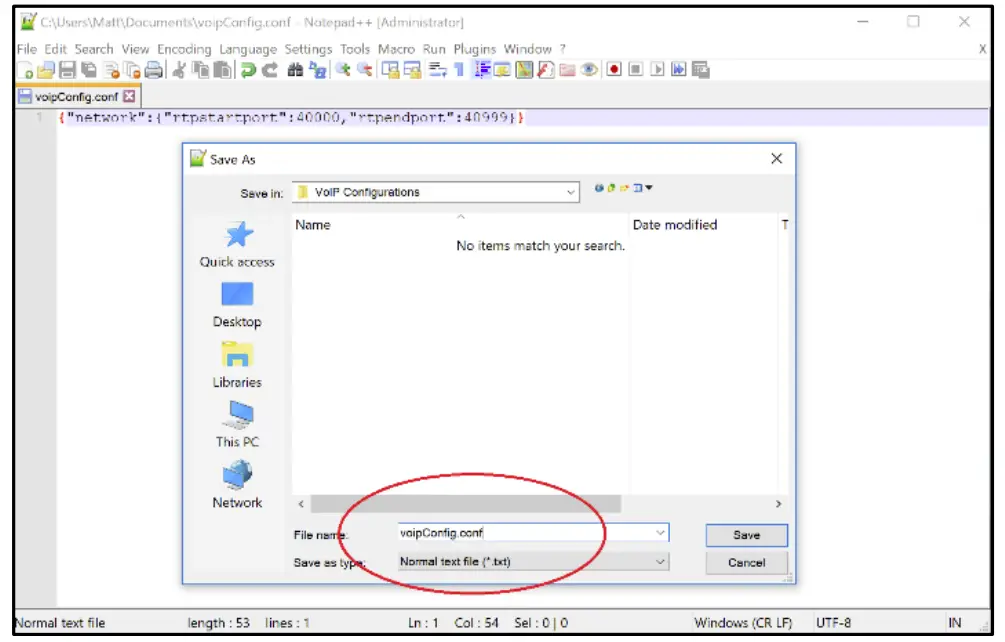The height and width of the screenshot is (642, 1005).
Task: Click the Save All toolbar icon
Action: (88, 70)
